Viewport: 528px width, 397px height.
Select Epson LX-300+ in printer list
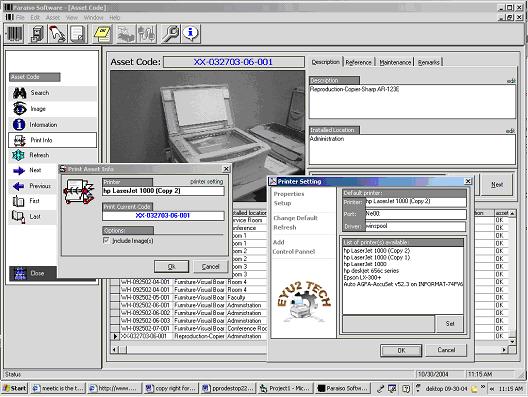(362, 277)
